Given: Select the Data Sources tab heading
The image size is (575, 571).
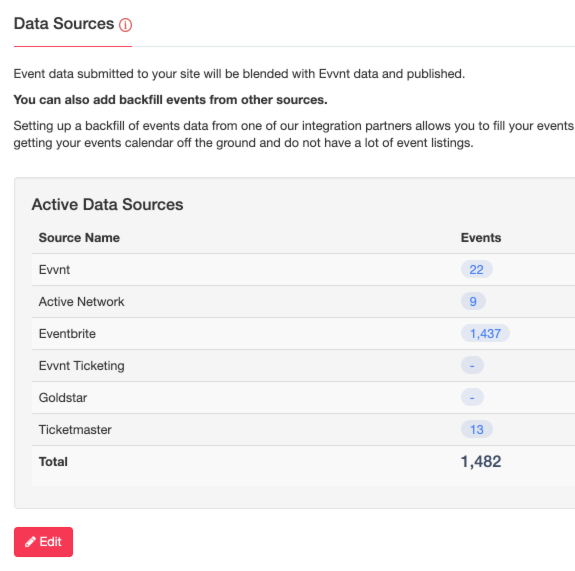Looking at the screenshot, I should (x=64, y=24).
